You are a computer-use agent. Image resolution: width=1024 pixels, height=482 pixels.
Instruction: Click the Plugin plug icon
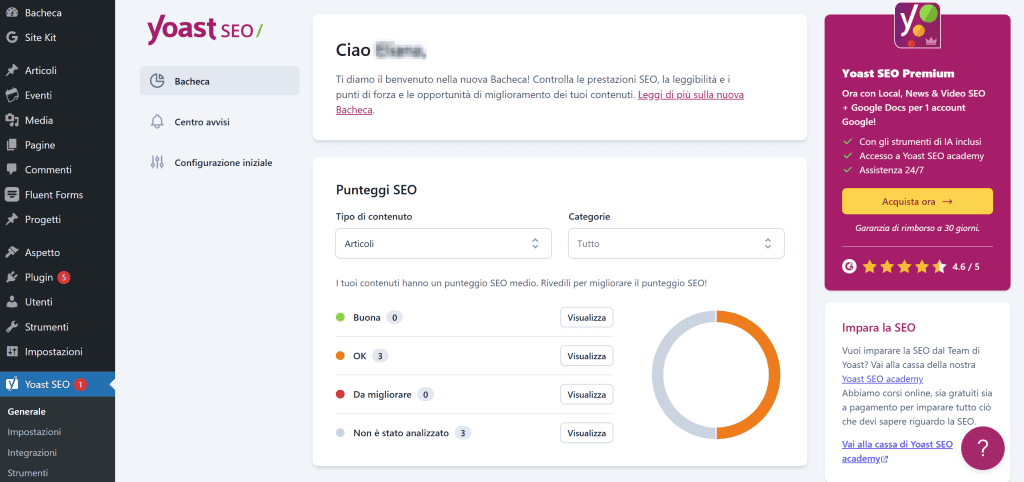tap(11, 277)
